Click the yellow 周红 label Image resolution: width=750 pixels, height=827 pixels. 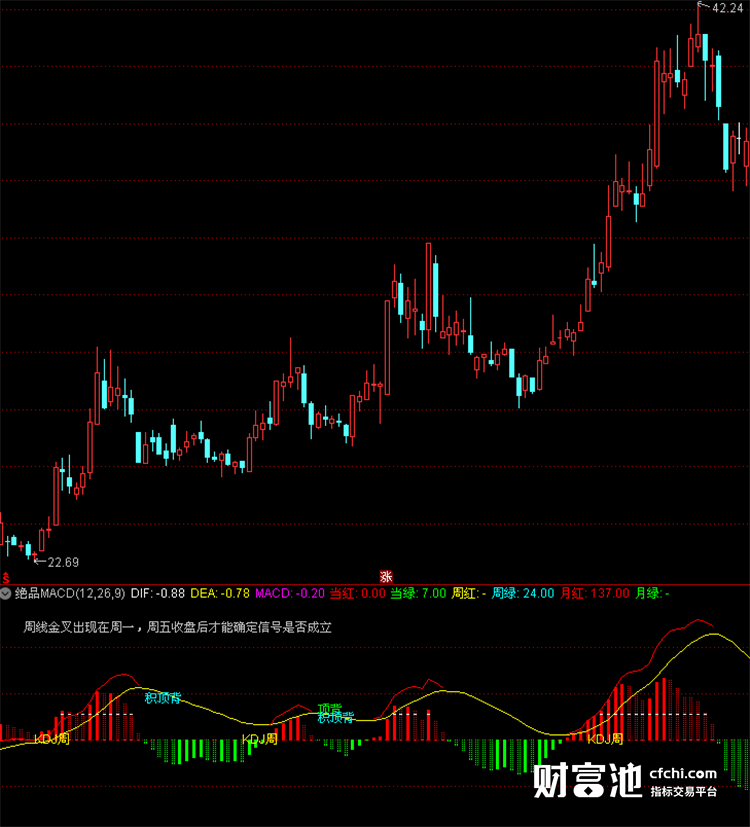[x=469, y=593]
